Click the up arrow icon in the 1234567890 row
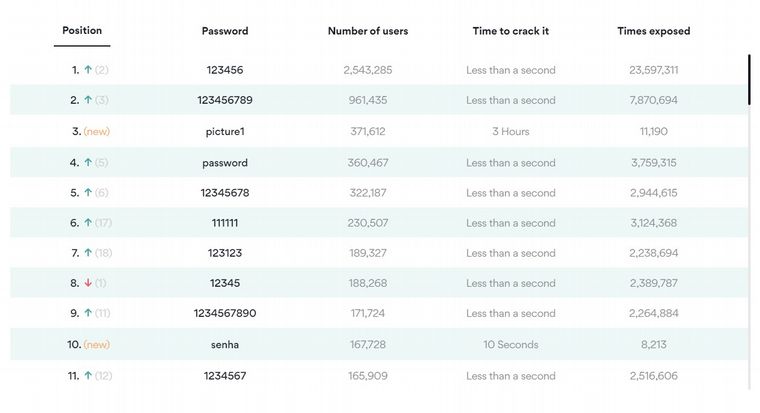 pos(88,314)
